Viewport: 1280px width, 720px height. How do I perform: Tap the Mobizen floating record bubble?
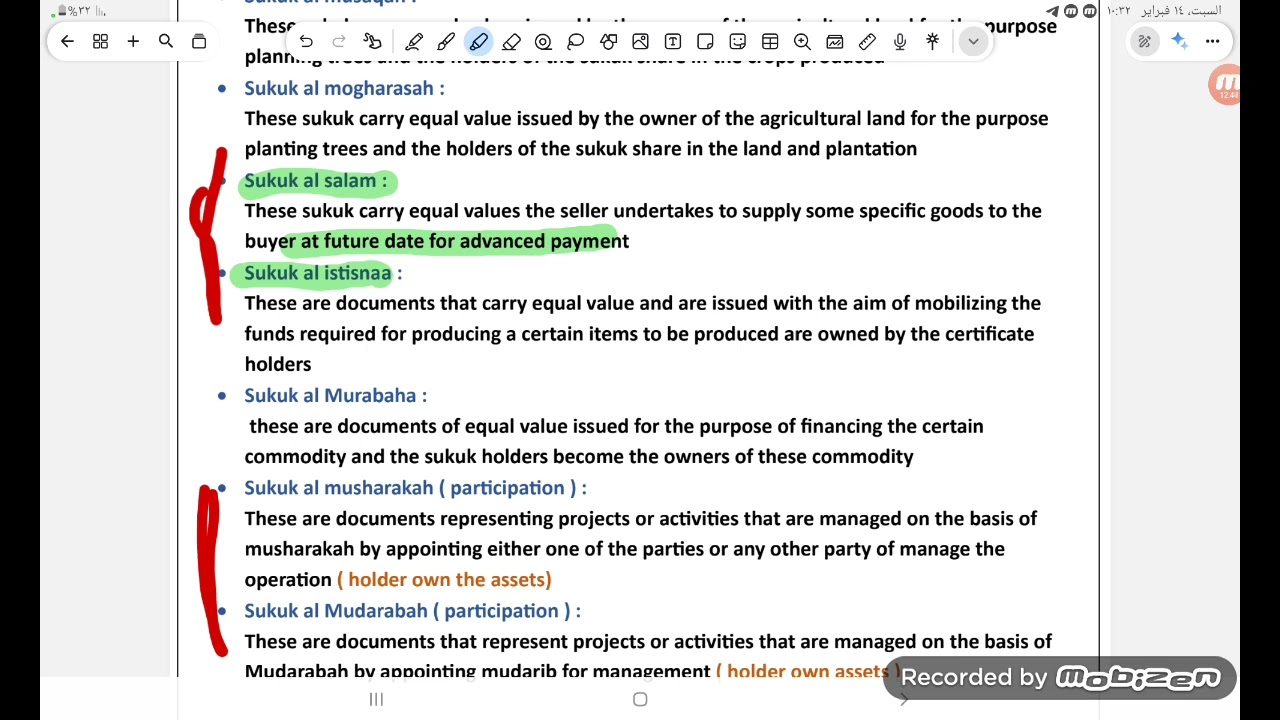pos(1224,85)
